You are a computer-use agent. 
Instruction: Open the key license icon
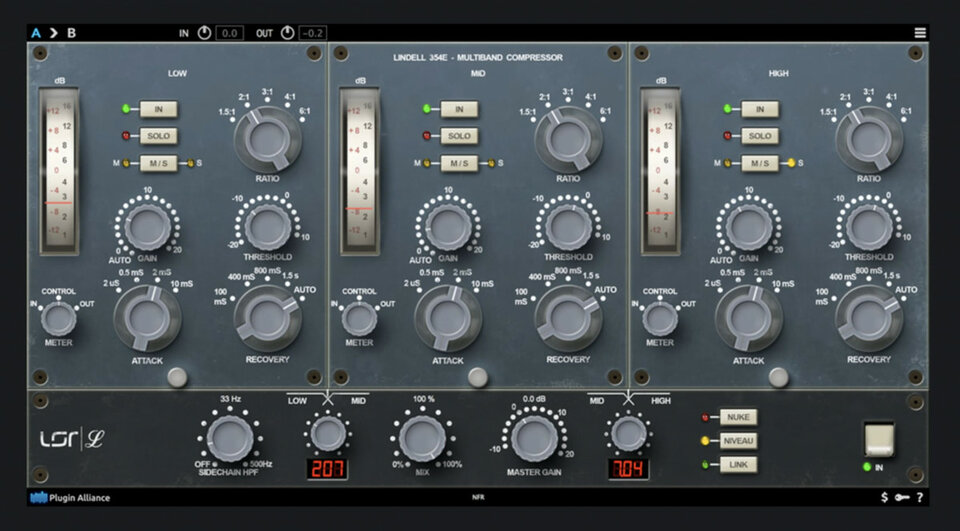pos(902,497)
